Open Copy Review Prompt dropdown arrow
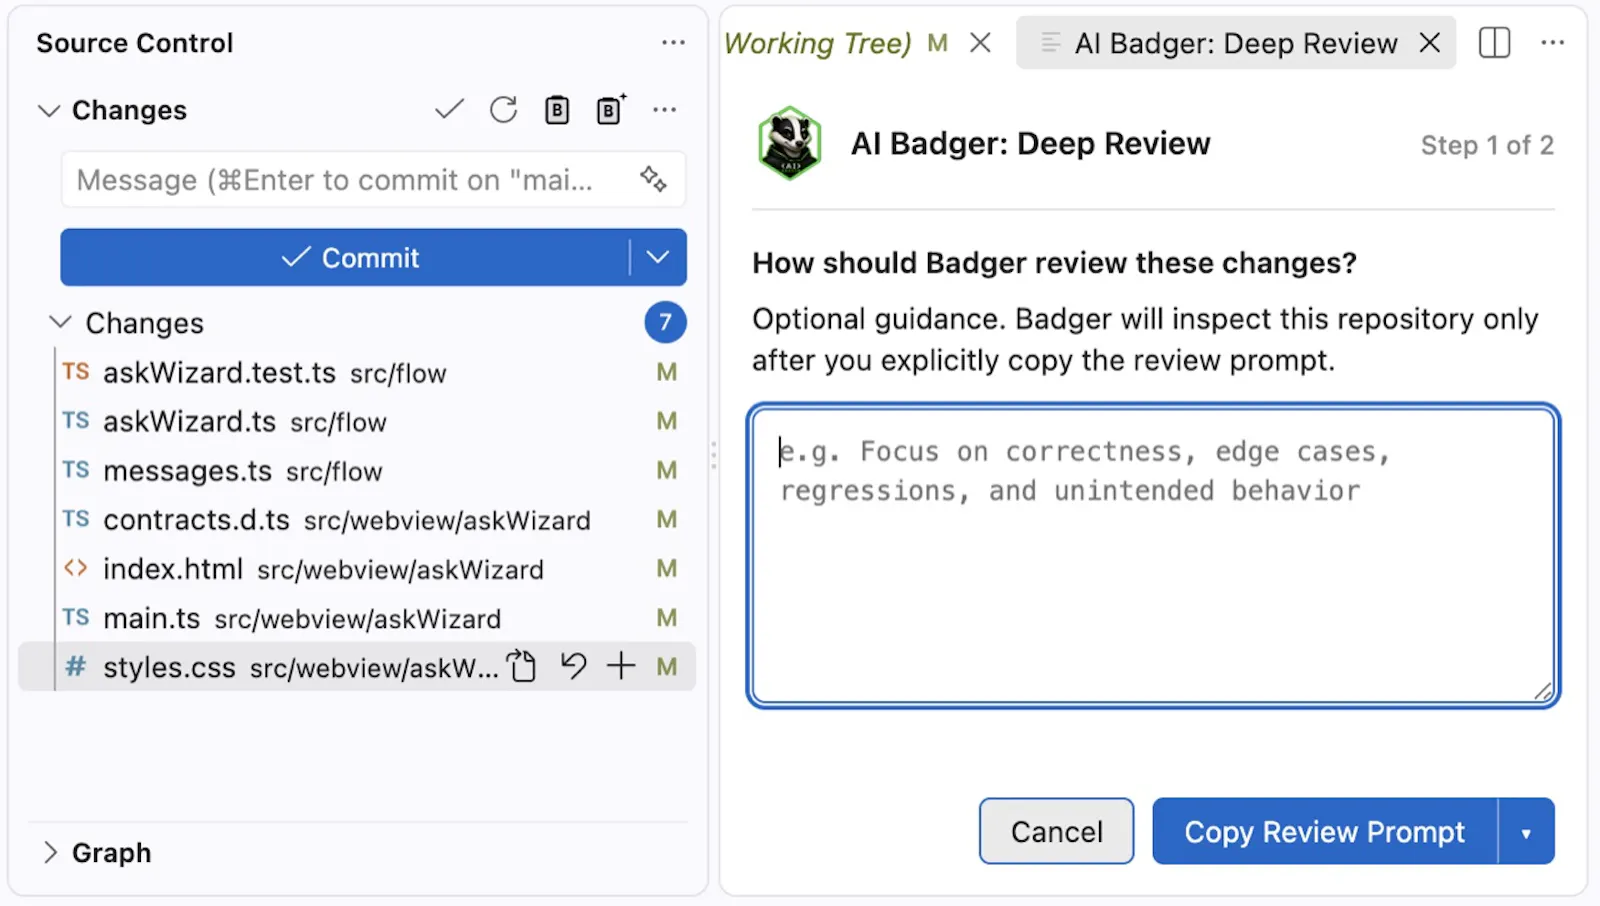1600x906 pixels. pos(1526,831)
